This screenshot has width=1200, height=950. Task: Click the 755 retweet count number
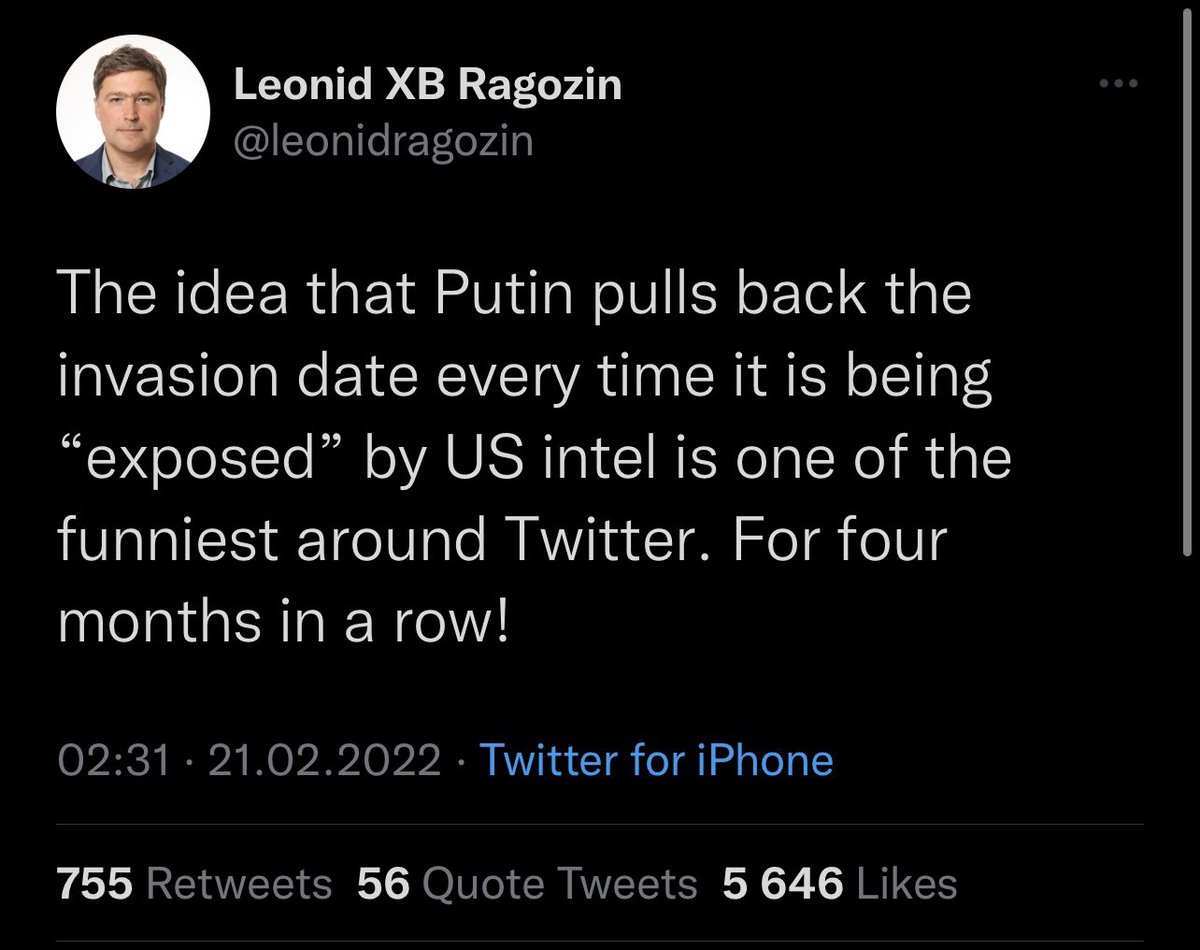(97, 884)
